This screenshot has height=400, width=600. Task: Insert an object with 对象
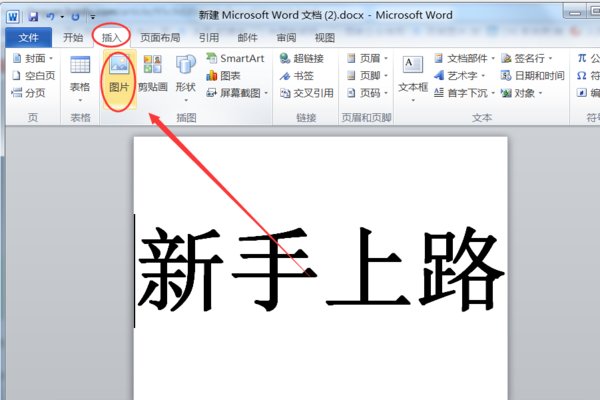522,93
